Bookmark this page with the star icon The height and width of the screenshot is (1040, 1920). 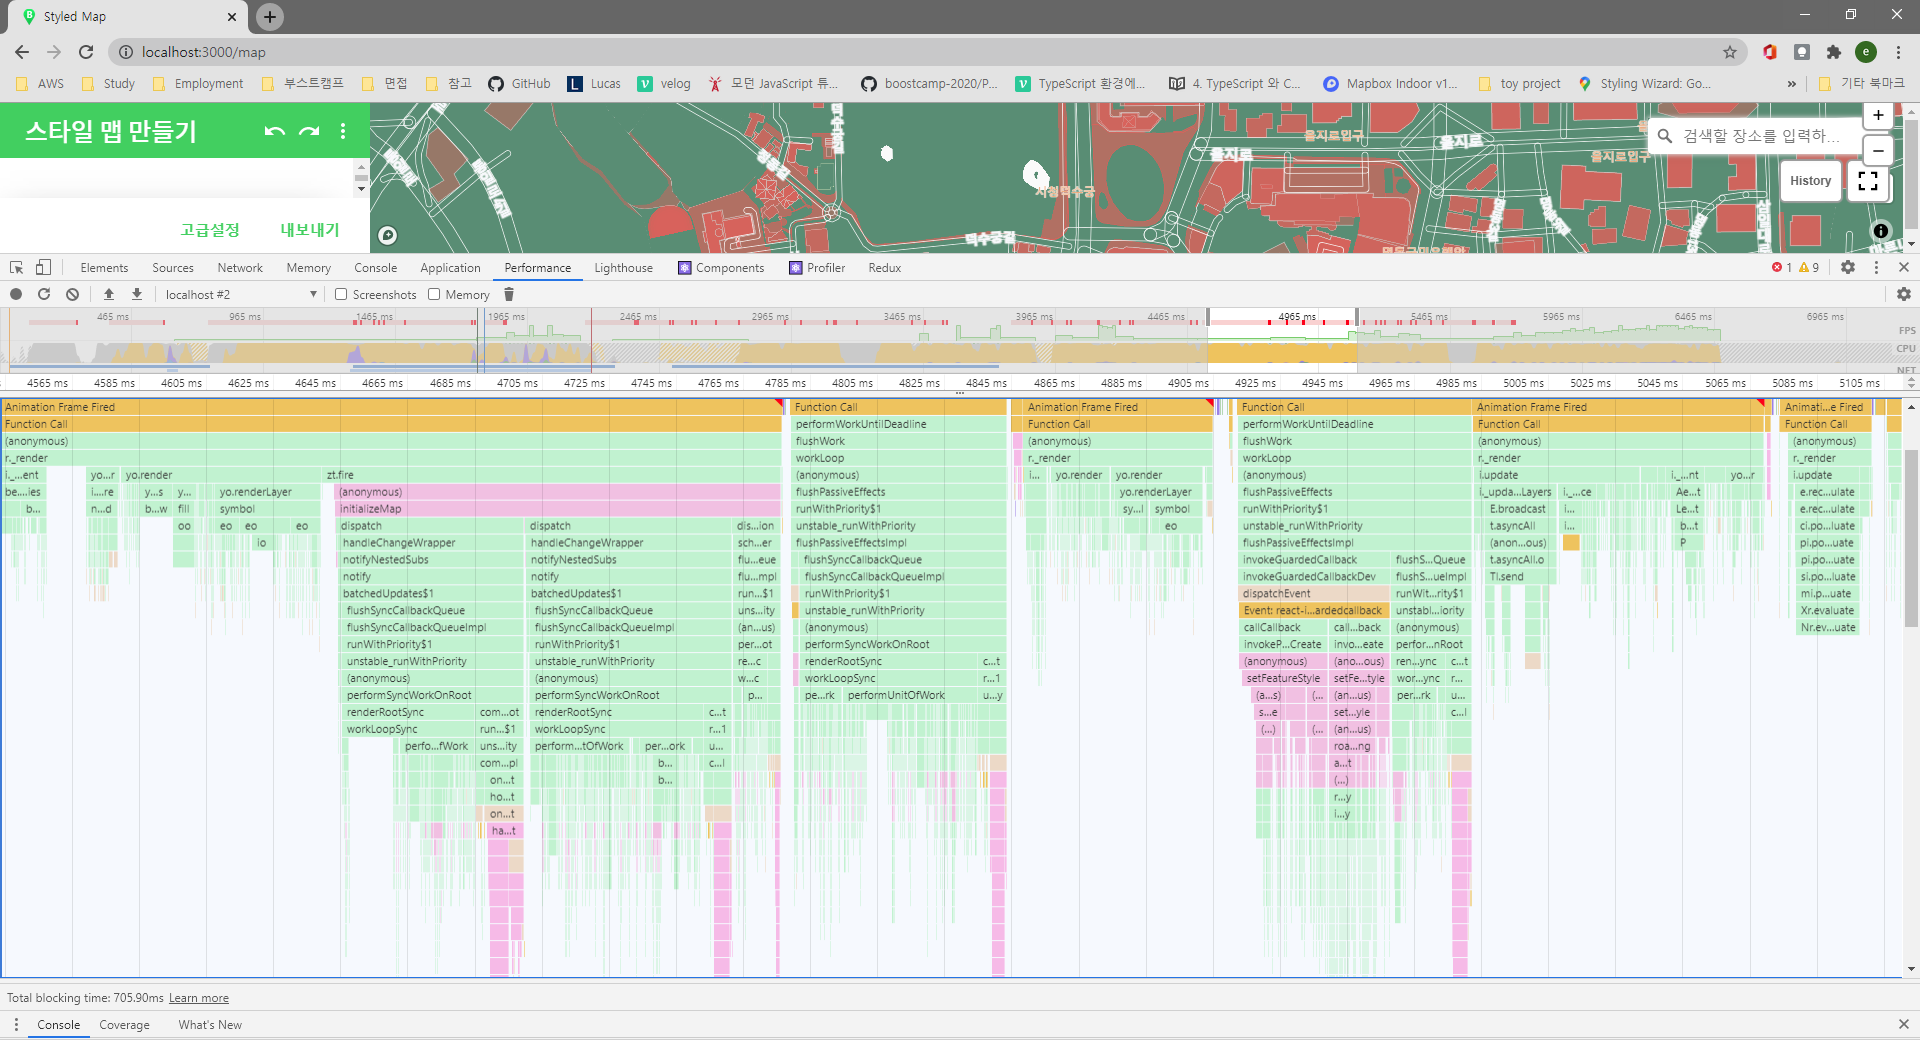click(1729, 52)
